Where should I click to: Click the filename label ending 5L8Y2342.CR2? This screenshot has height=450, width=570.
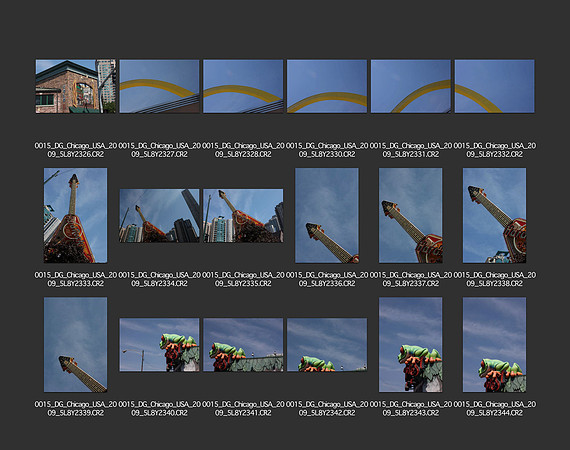point(327,409)
